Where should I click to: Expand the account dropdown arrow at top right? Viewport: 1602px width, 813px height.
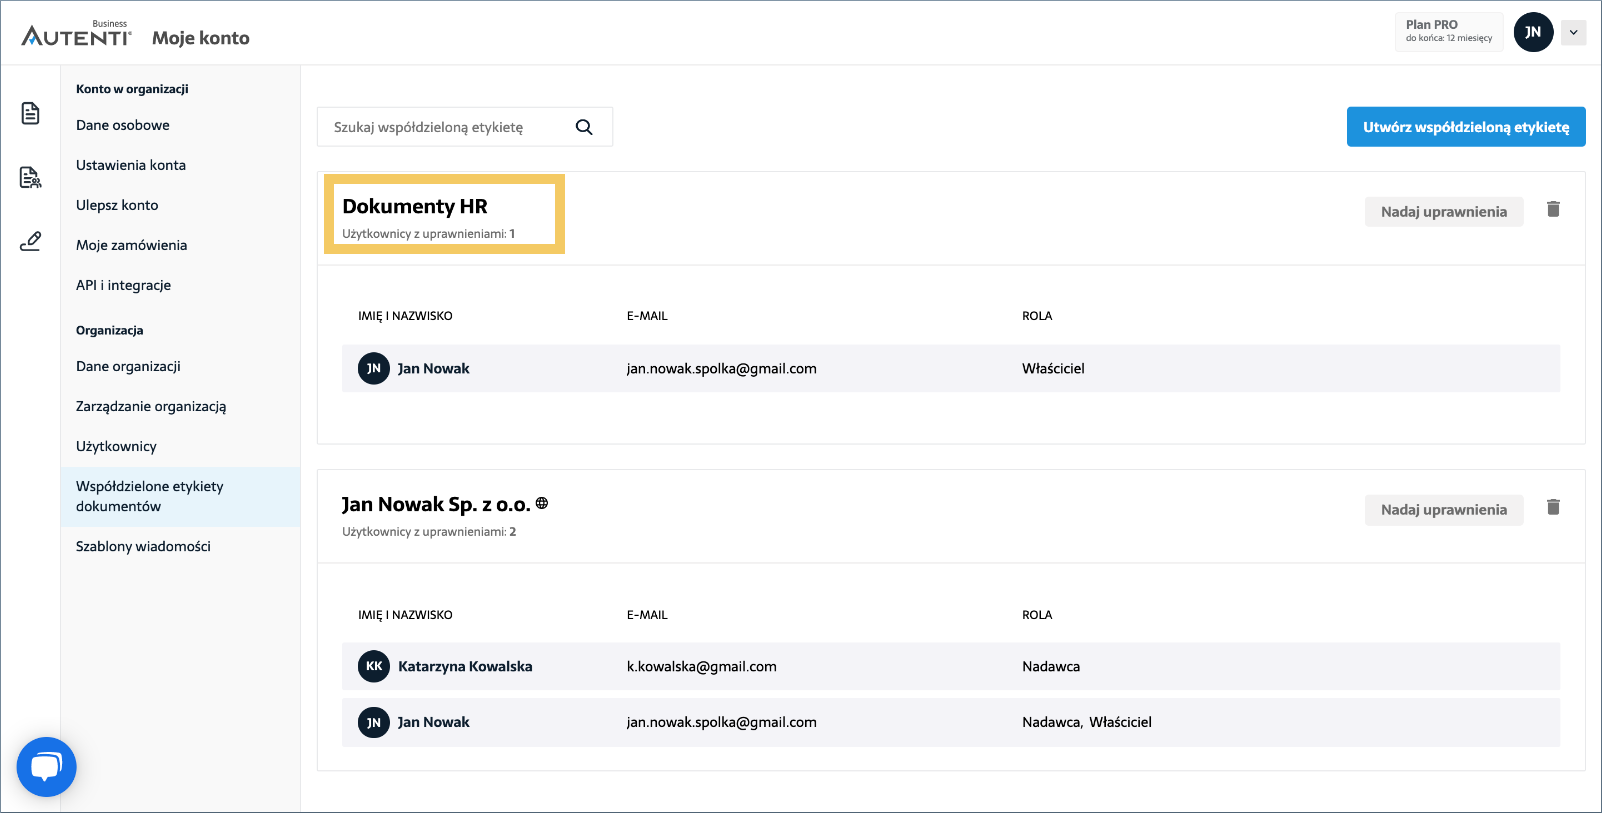(x=1574, y=32)
